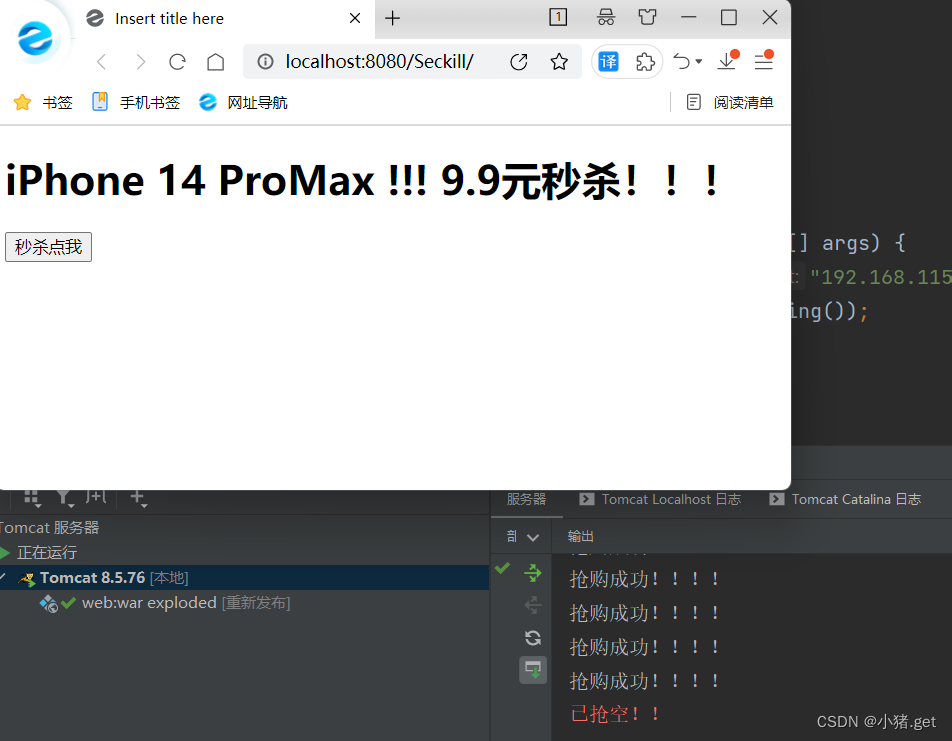Switch to the 服务器 tab in IDE
This screenshot has height=741, width=952.
click(526, 499)
